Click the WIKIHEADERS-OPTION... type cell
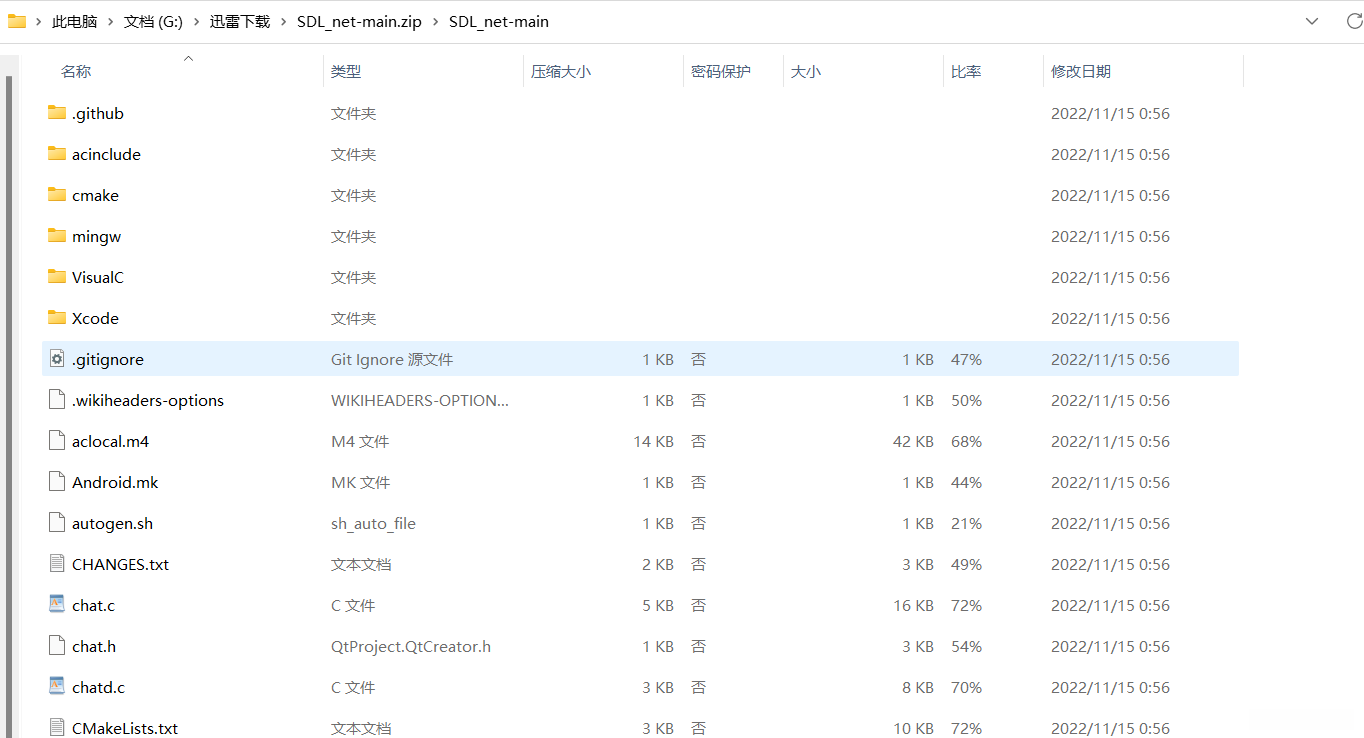Viewport: 1364px width, 738px height. (420, 400)
